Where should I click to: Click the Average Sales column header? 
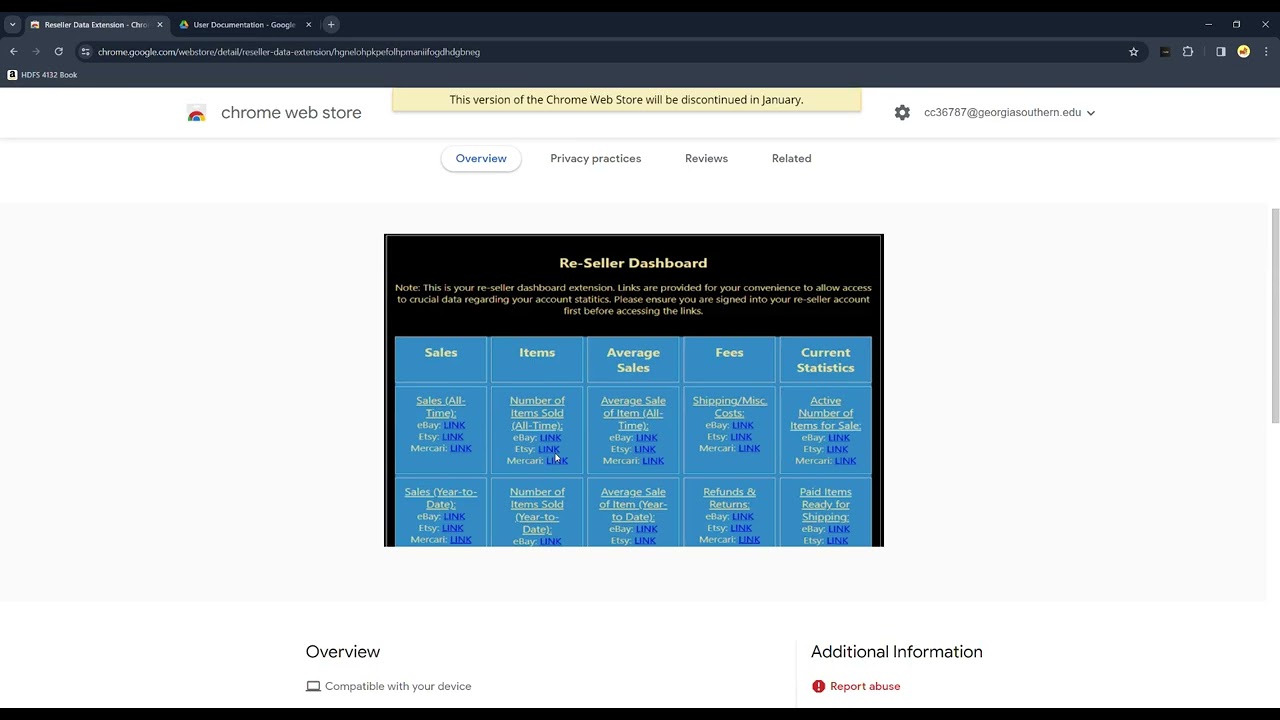point(633,360)
